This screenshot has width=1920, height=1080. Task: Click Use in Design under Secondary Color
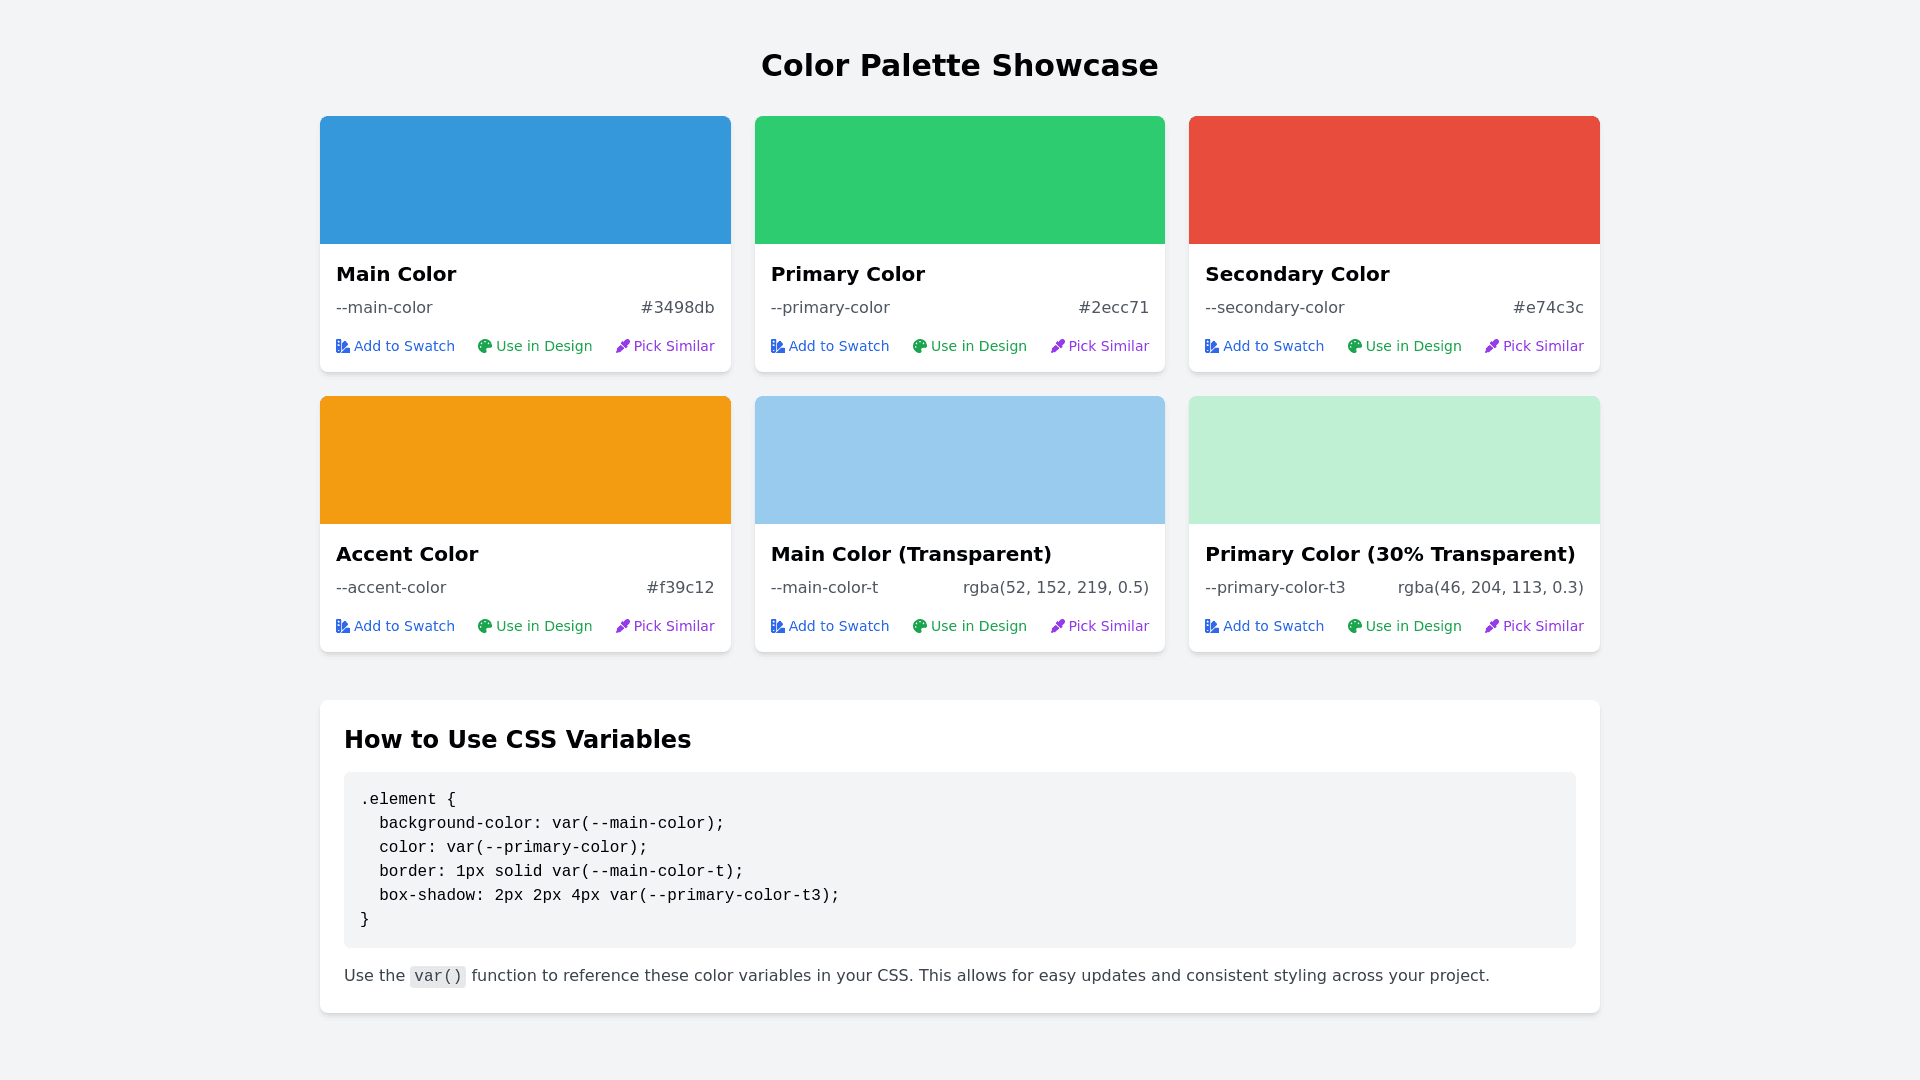pos(1413,346)
